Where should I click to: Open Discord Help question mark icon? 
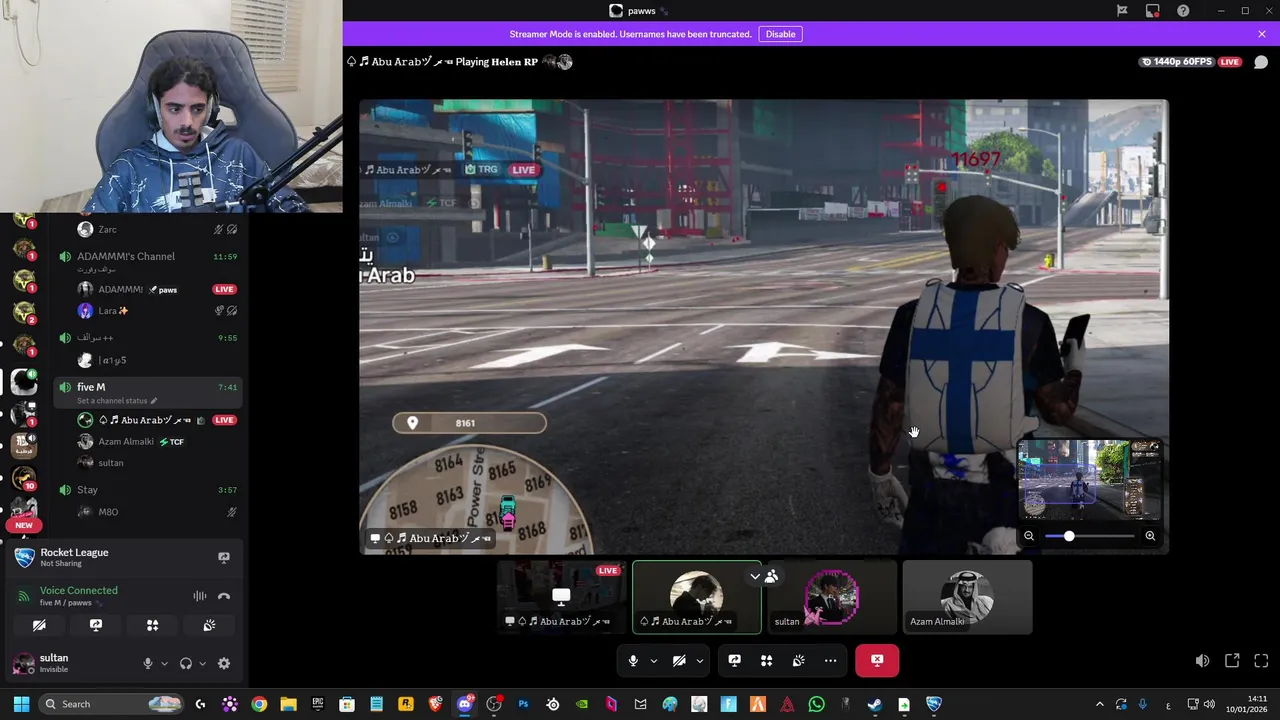(1184, 11)
